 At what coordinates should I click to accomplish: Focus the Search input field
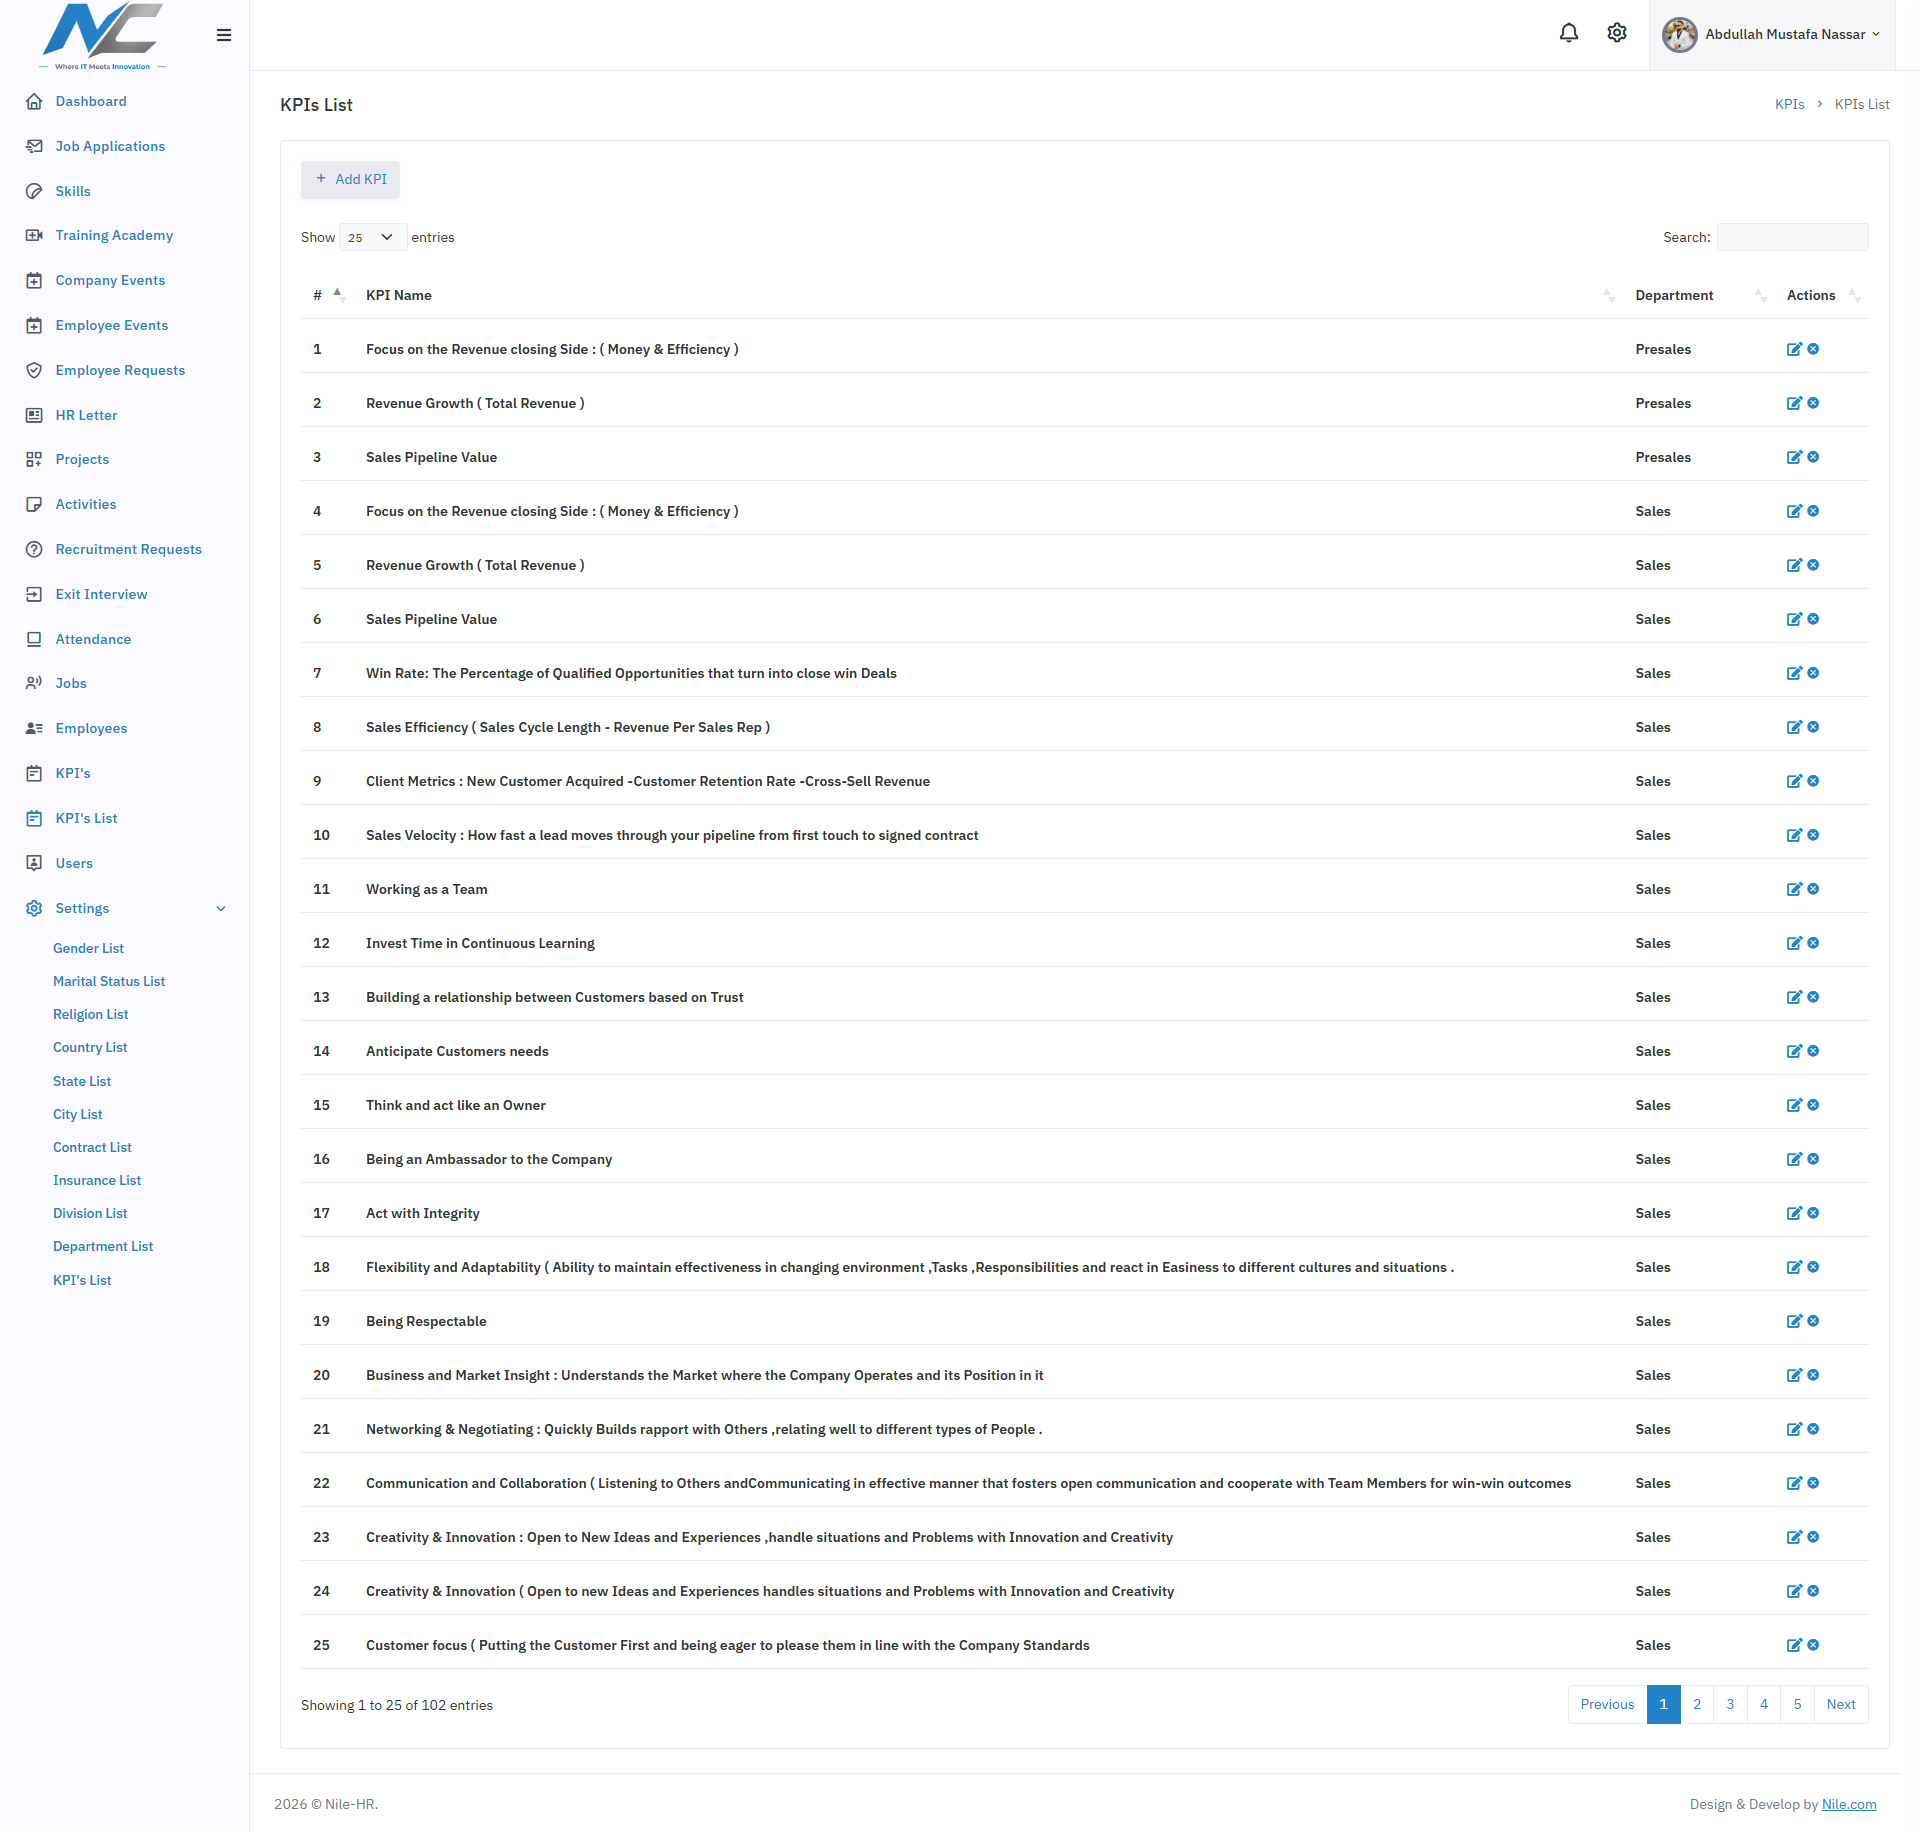(x=1792, y=237)
